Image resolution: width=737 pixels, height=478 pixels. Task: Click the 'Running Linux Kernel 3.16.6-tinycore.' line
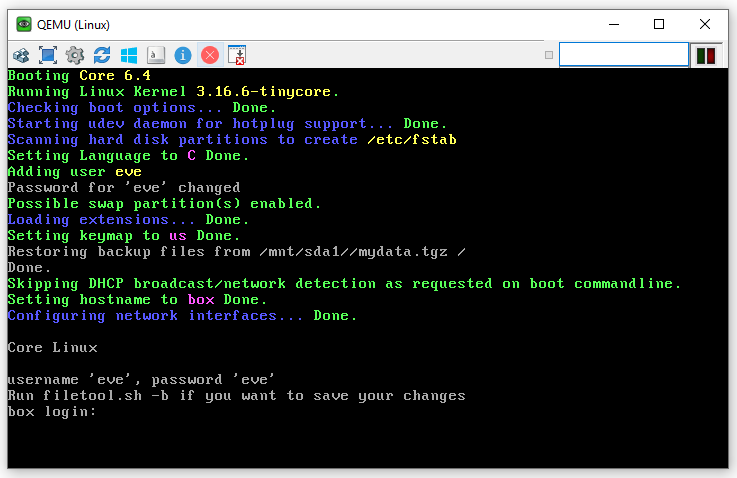(173, 92)
